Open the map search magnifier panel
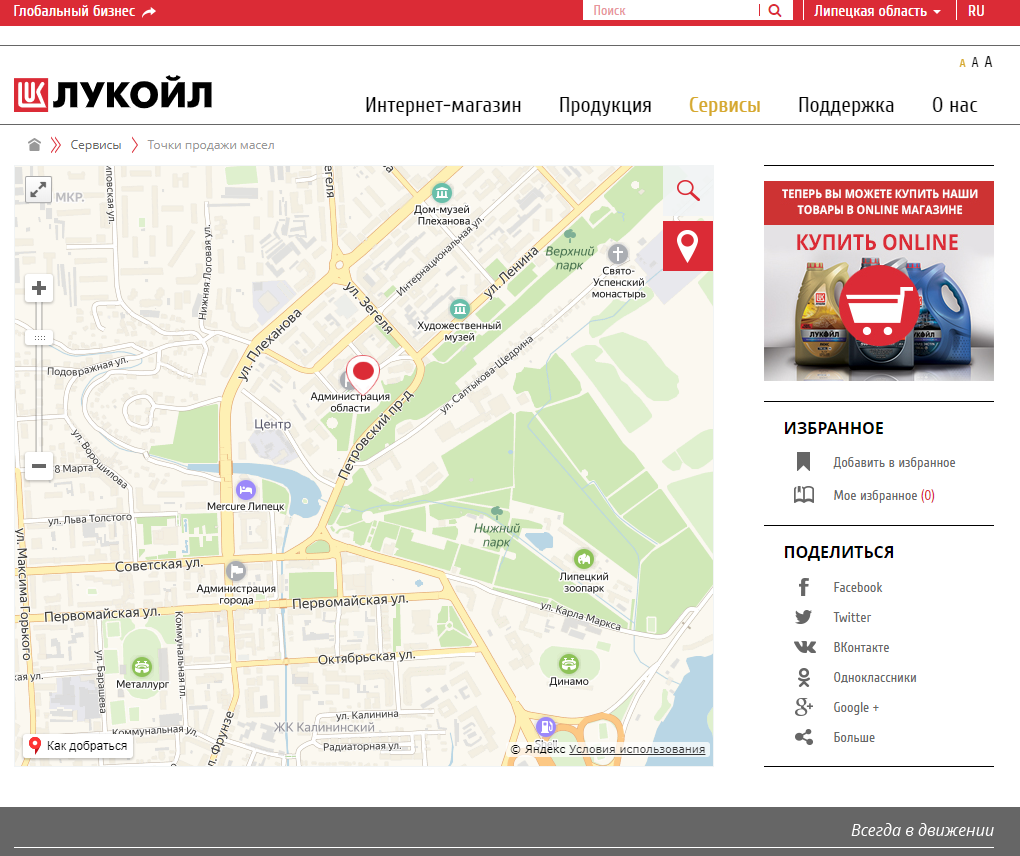Viewport: 1020px width, 856px height. pos(688,191)
